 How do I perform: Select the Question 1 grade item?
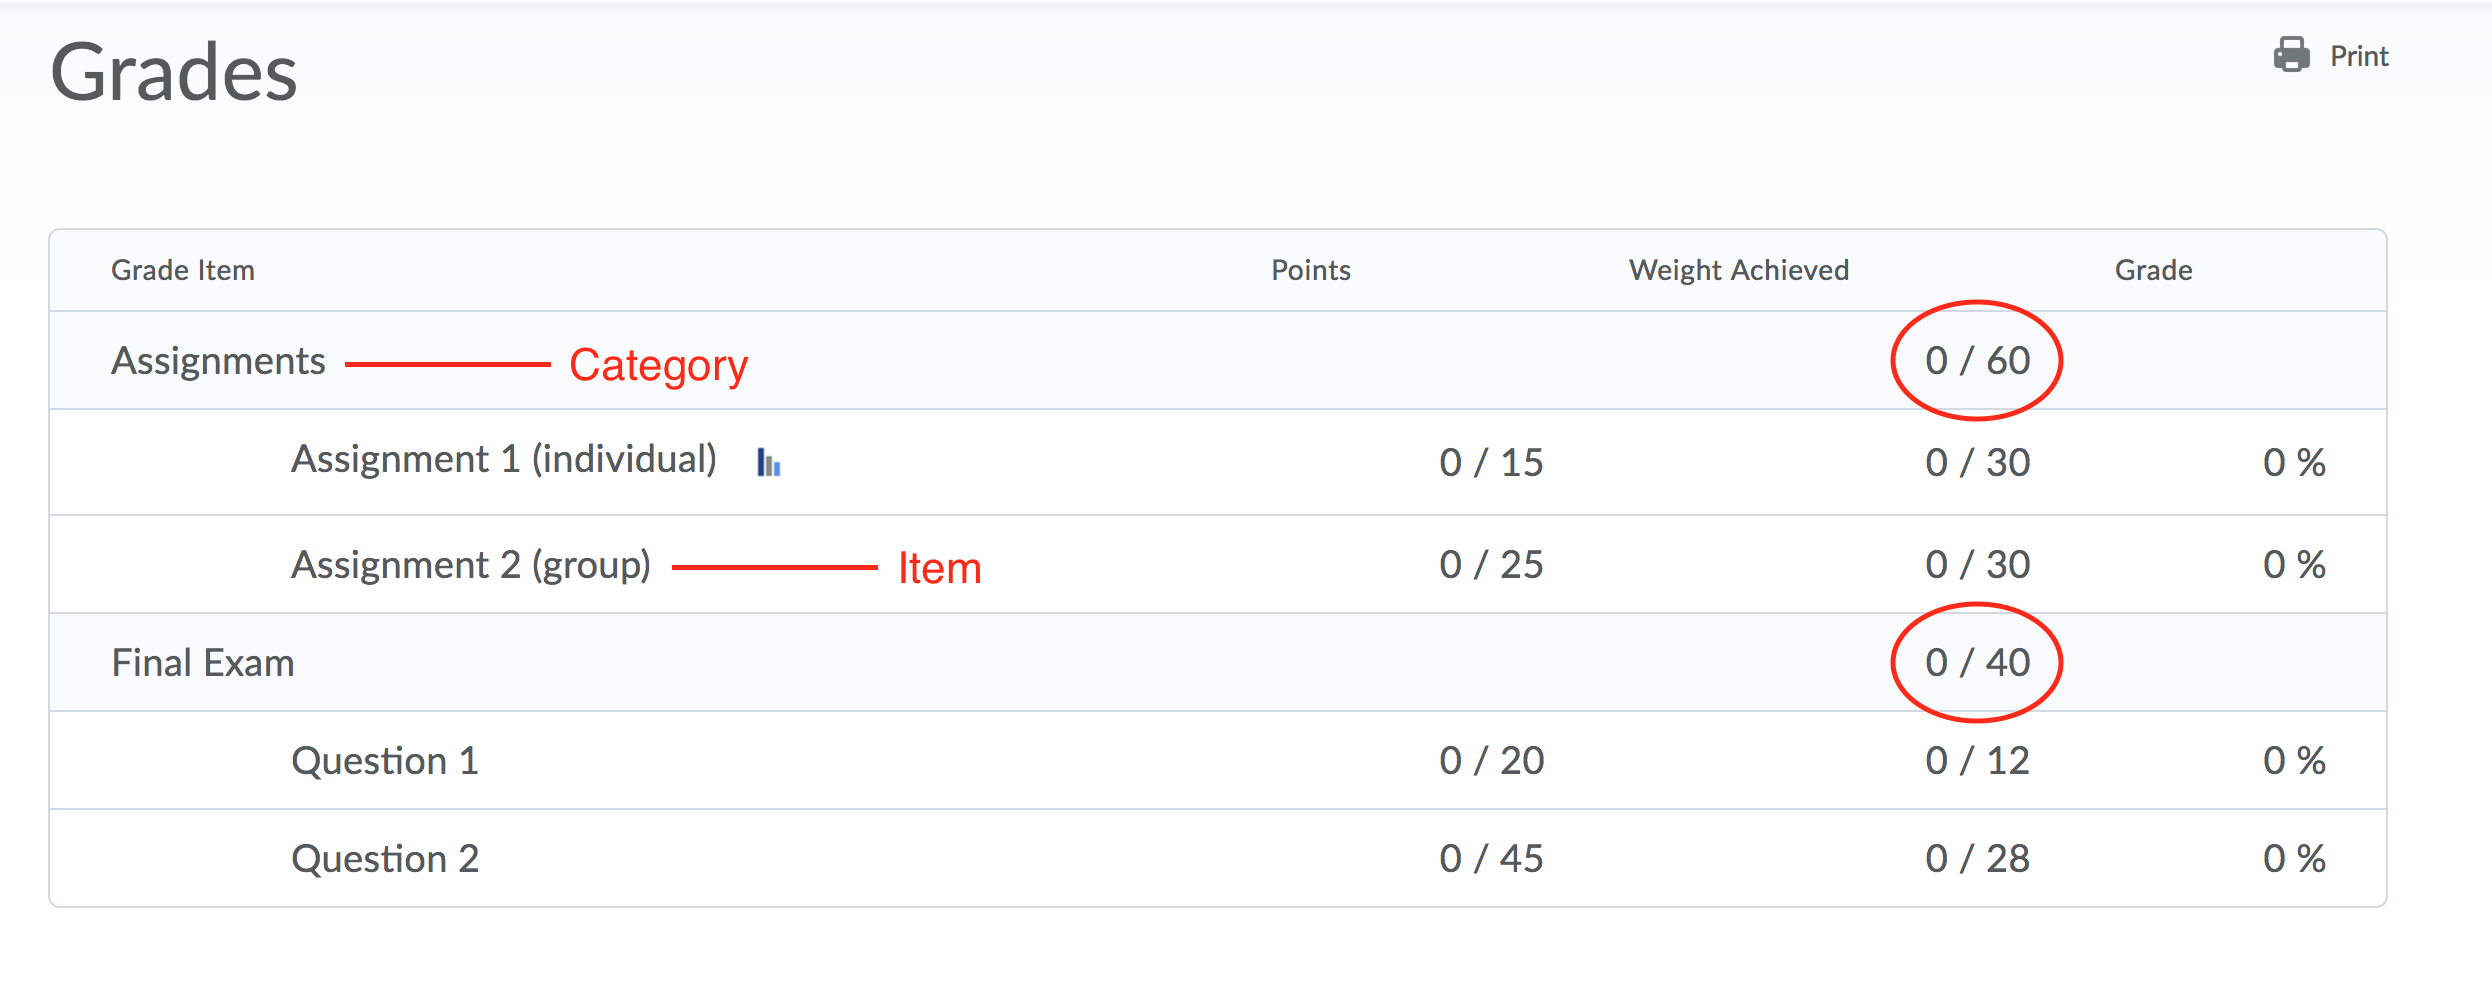(x=385, y=761)
